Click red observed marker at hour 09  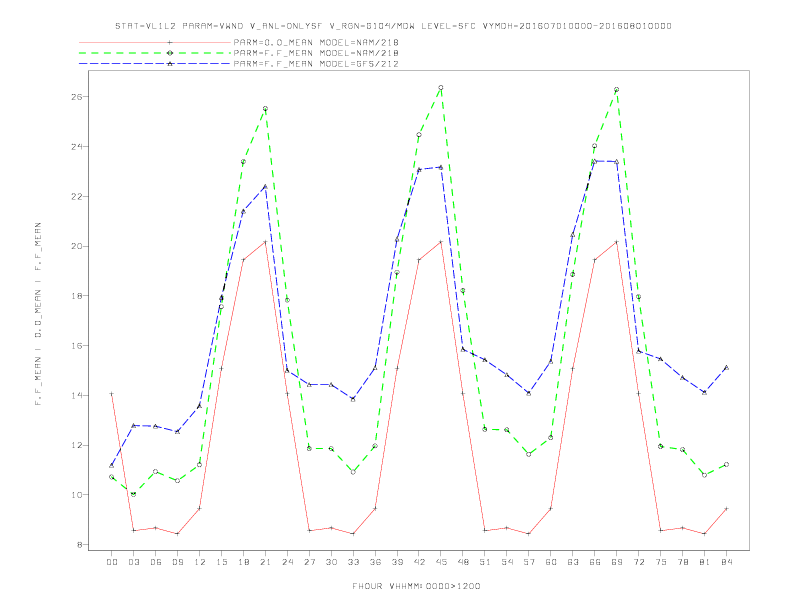point(177,534)
